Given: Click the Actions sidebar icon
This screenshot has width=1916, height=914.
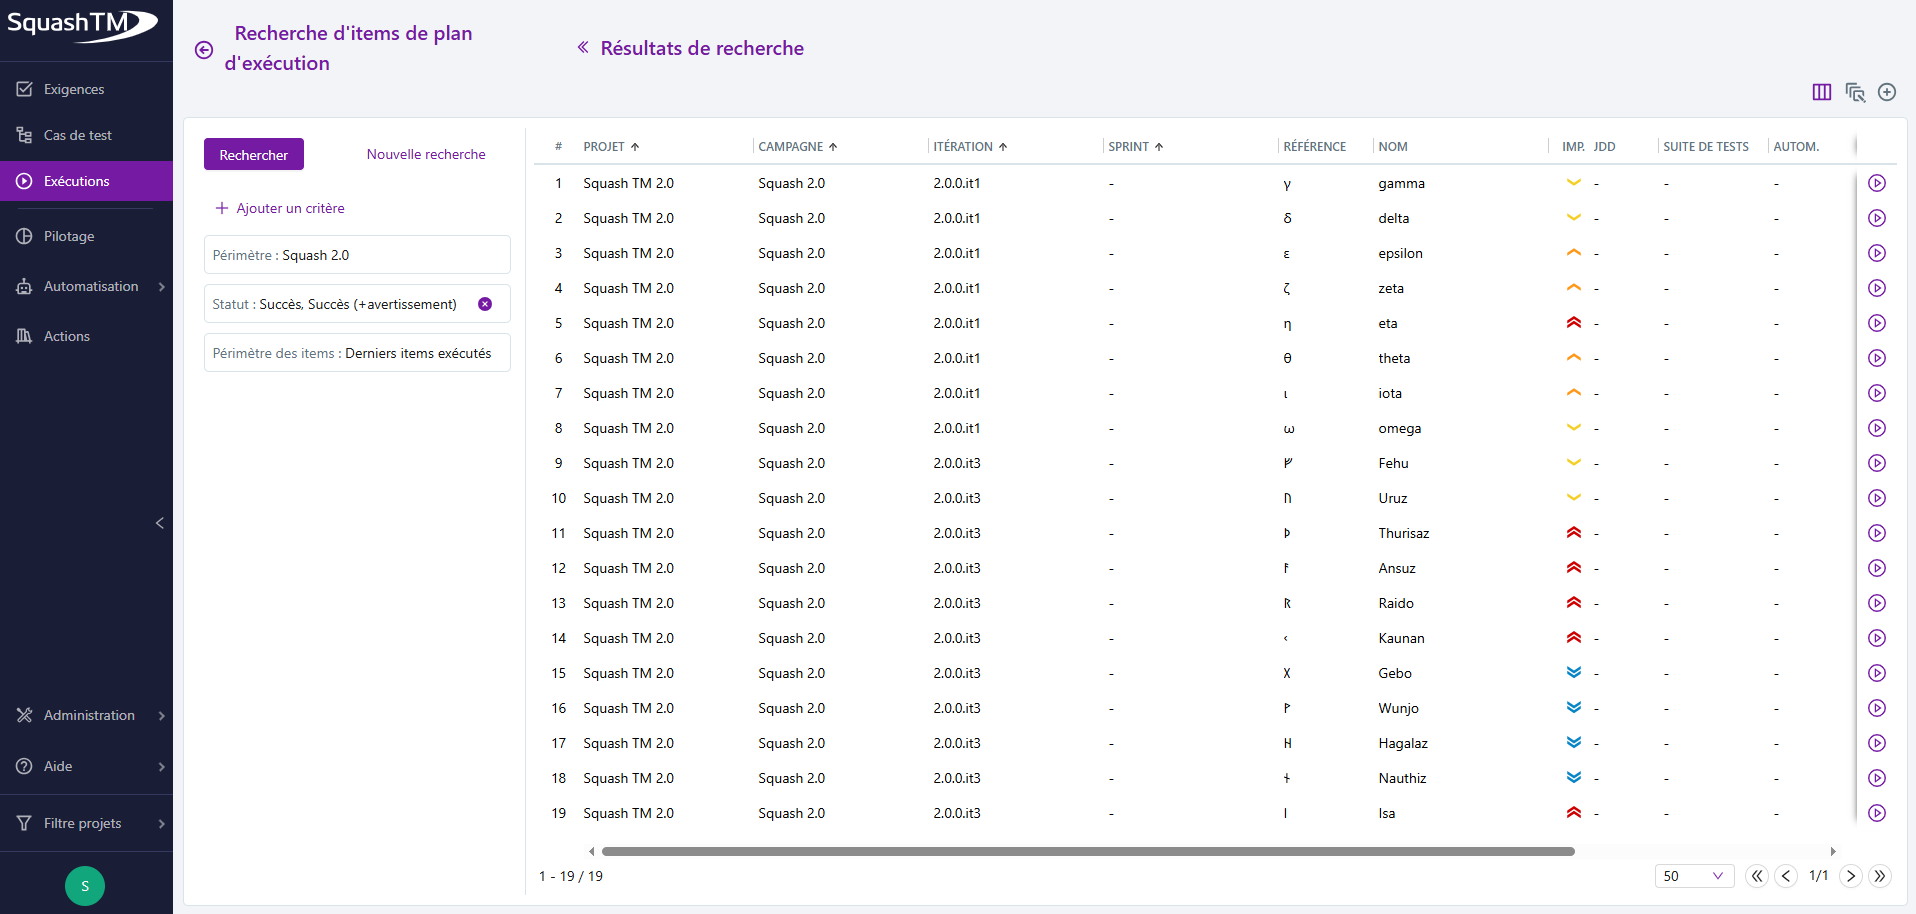Looking at the screenshot, I should pos(25,335).
